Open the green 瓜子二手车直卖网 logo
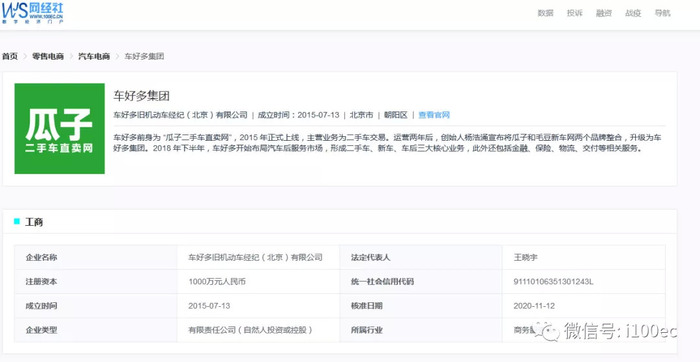 [x=60, y=129]
